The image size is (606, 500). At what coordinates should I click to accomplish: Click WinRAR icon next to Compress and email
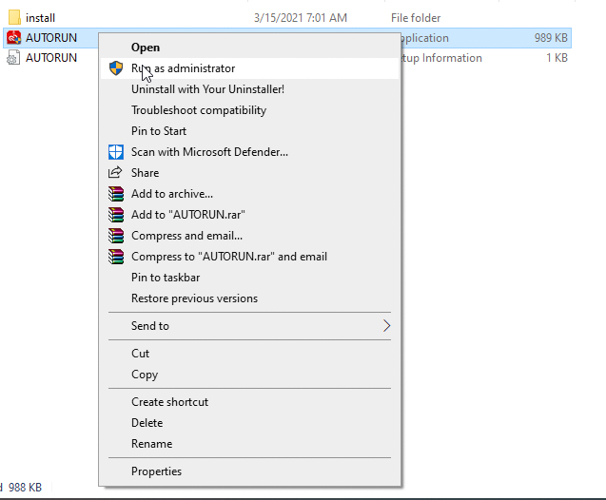[116, 236]
